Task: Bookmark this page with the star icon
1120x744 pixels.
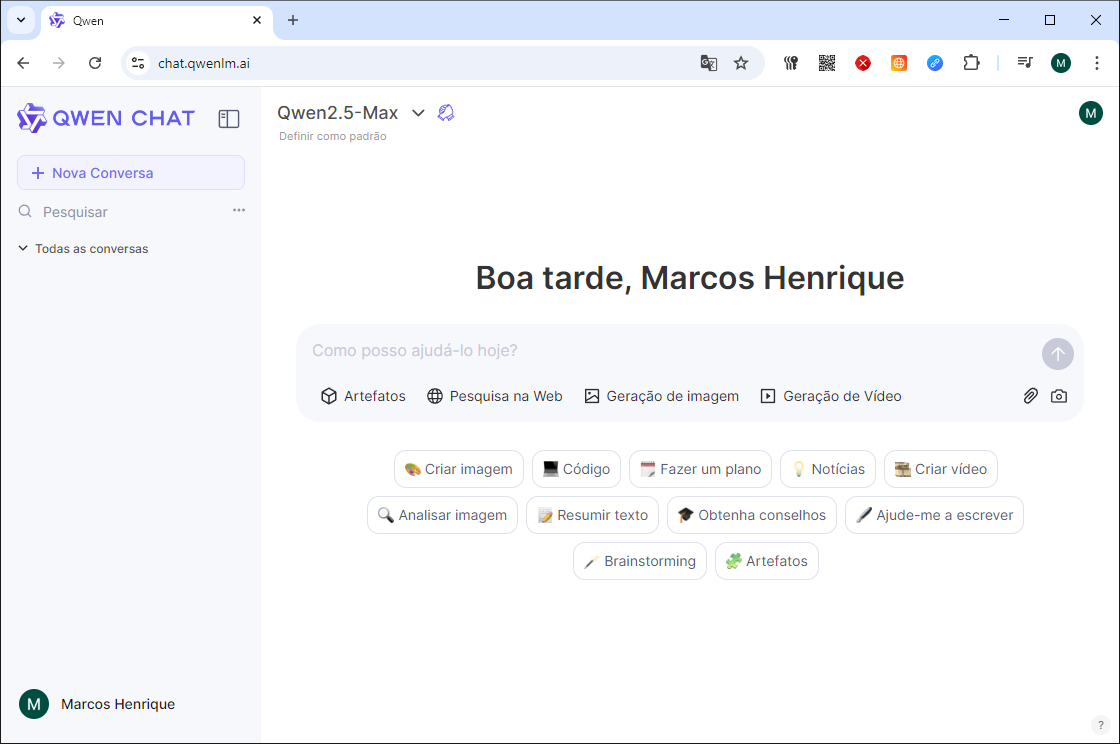Action: 741,63
